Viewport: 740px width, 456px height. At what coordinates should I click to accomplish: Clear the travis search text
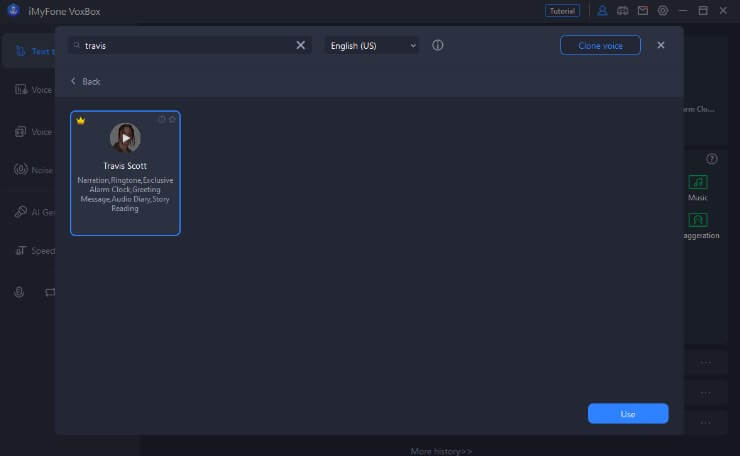tap(301, 45)
